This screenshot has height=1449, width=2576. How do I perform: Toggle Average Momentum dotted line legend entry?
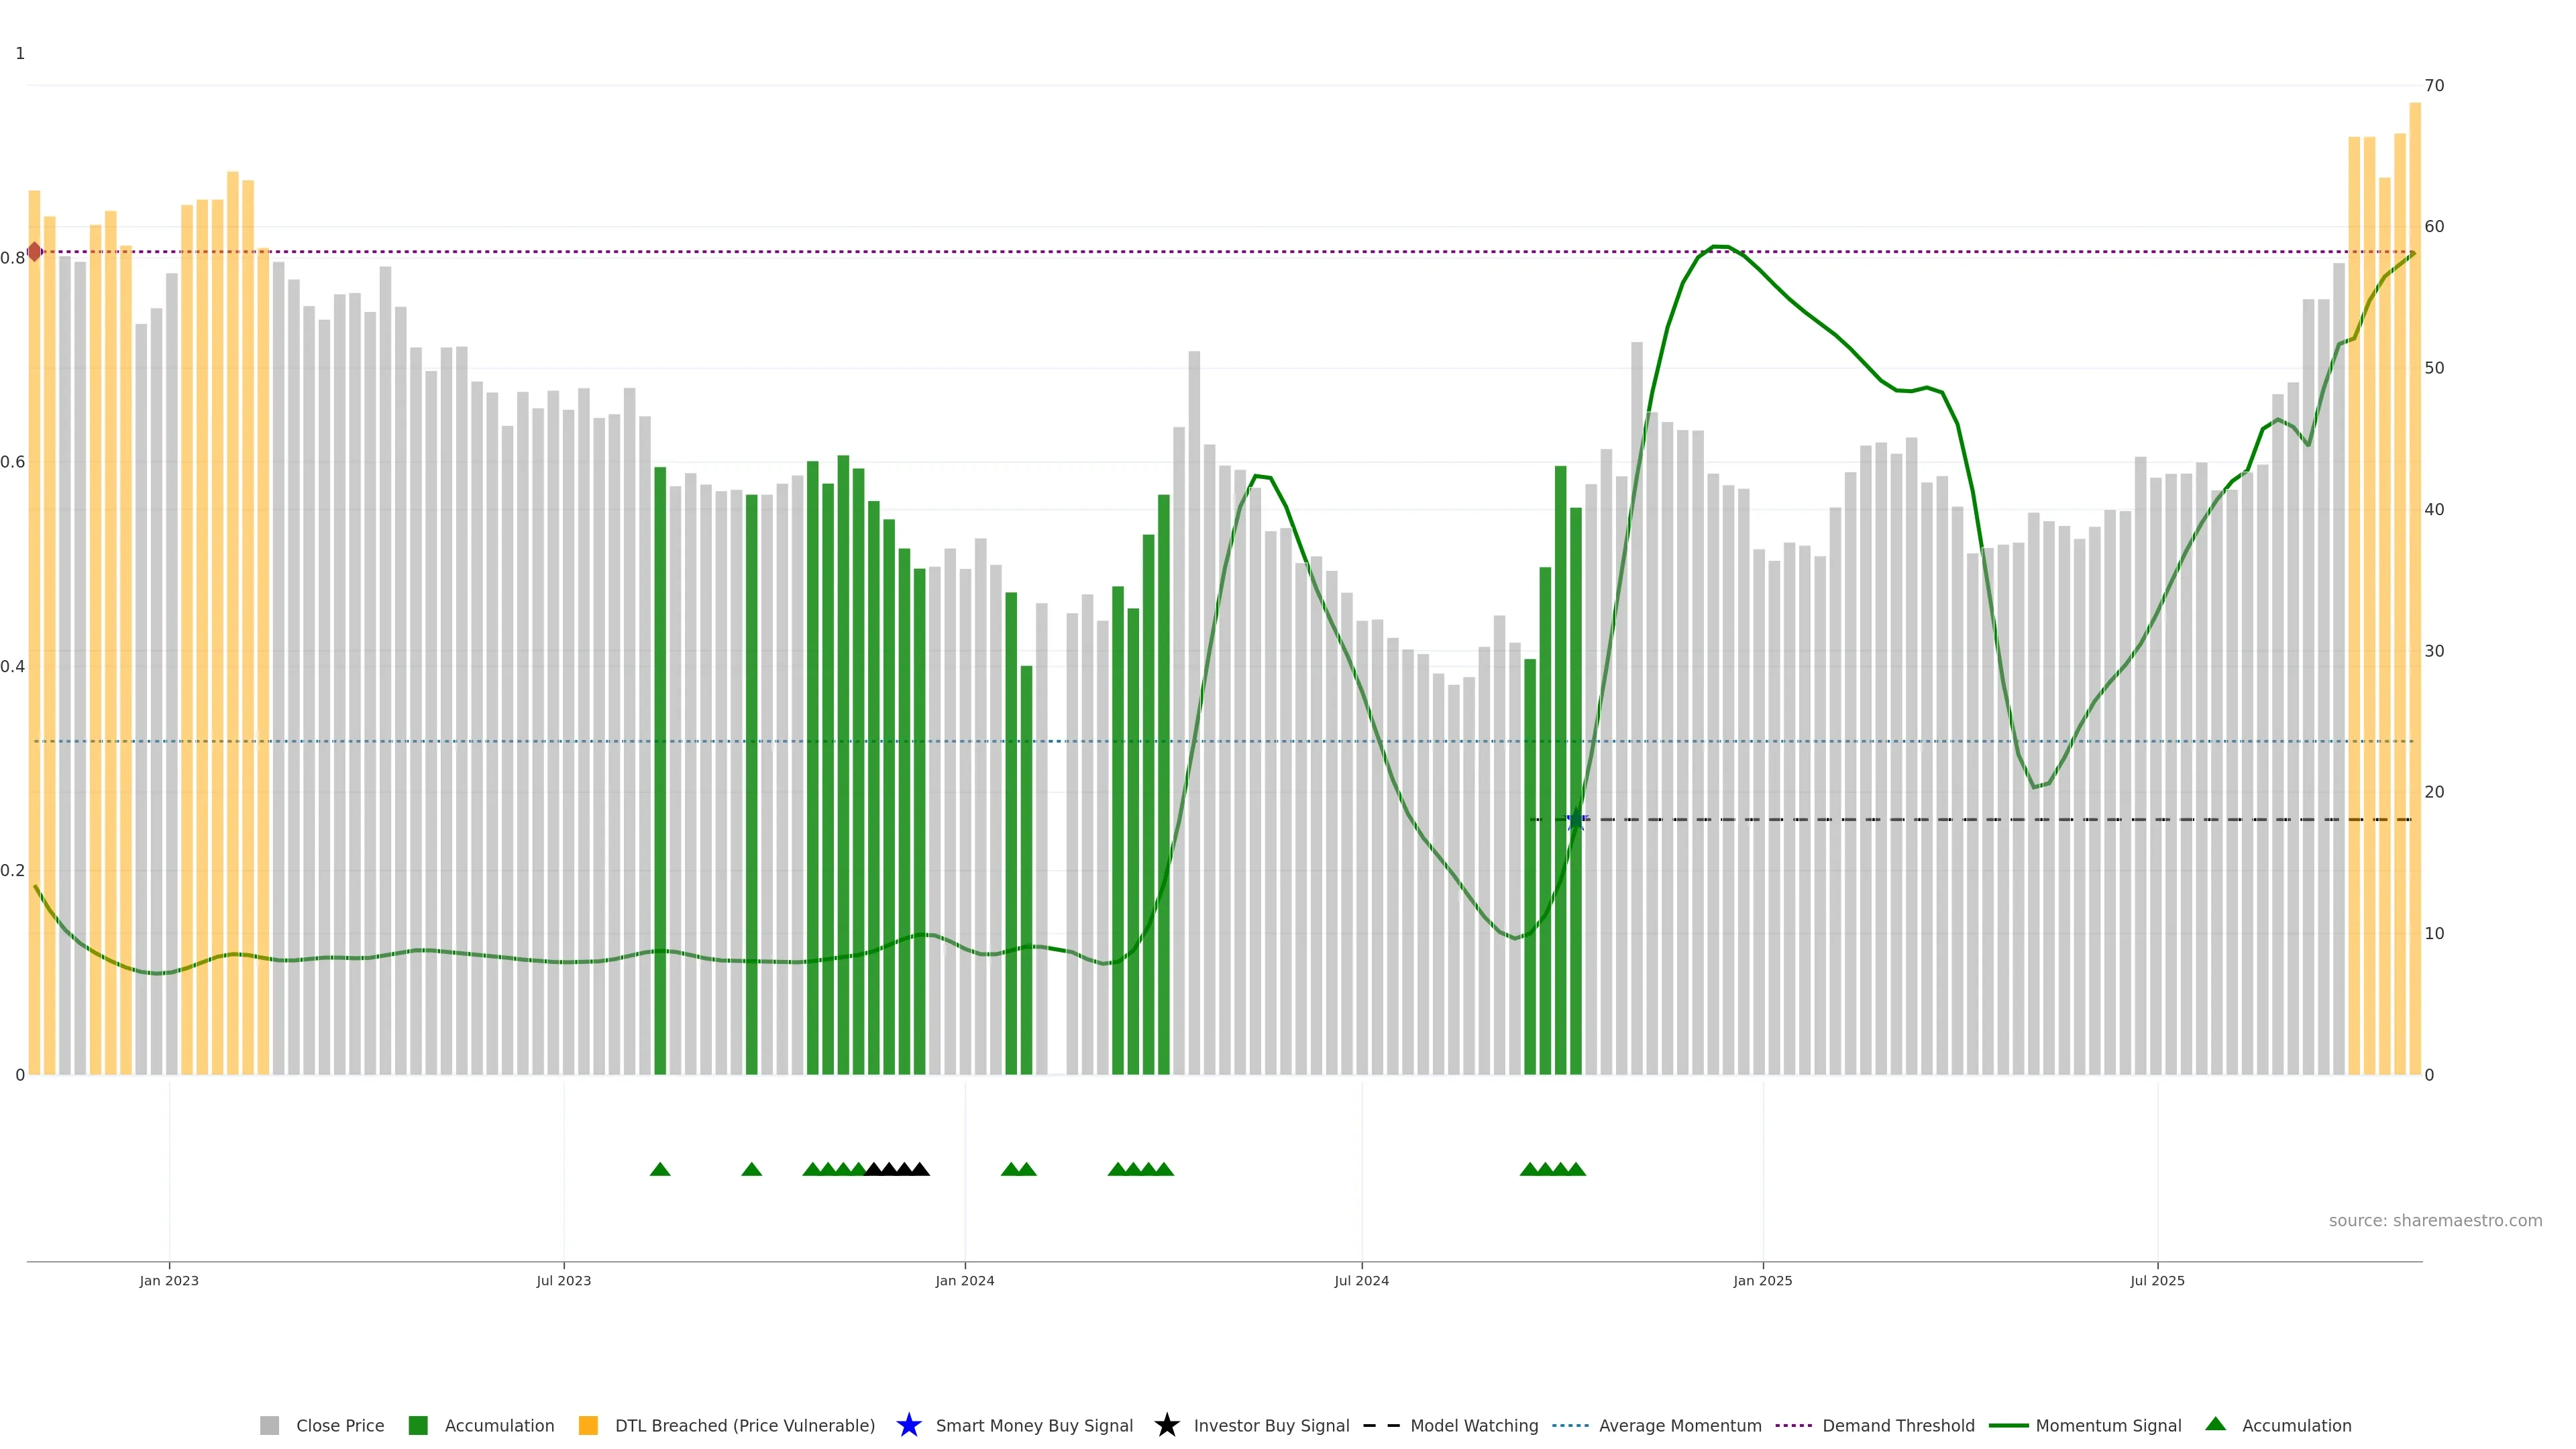pyautogui.click(x=1680, y=1426)
